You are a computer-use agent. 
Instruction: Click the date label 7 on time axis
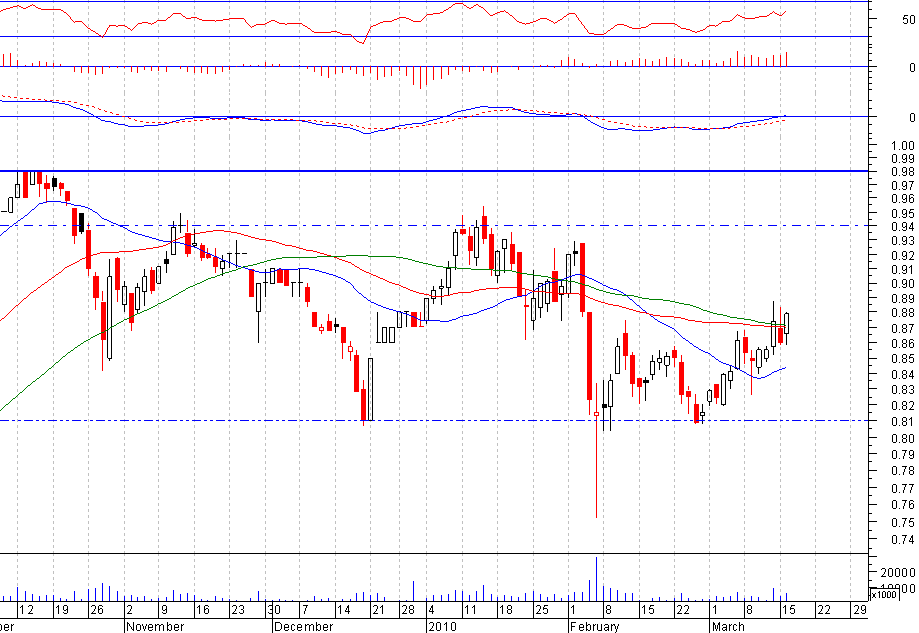click(x=305, y=610)
